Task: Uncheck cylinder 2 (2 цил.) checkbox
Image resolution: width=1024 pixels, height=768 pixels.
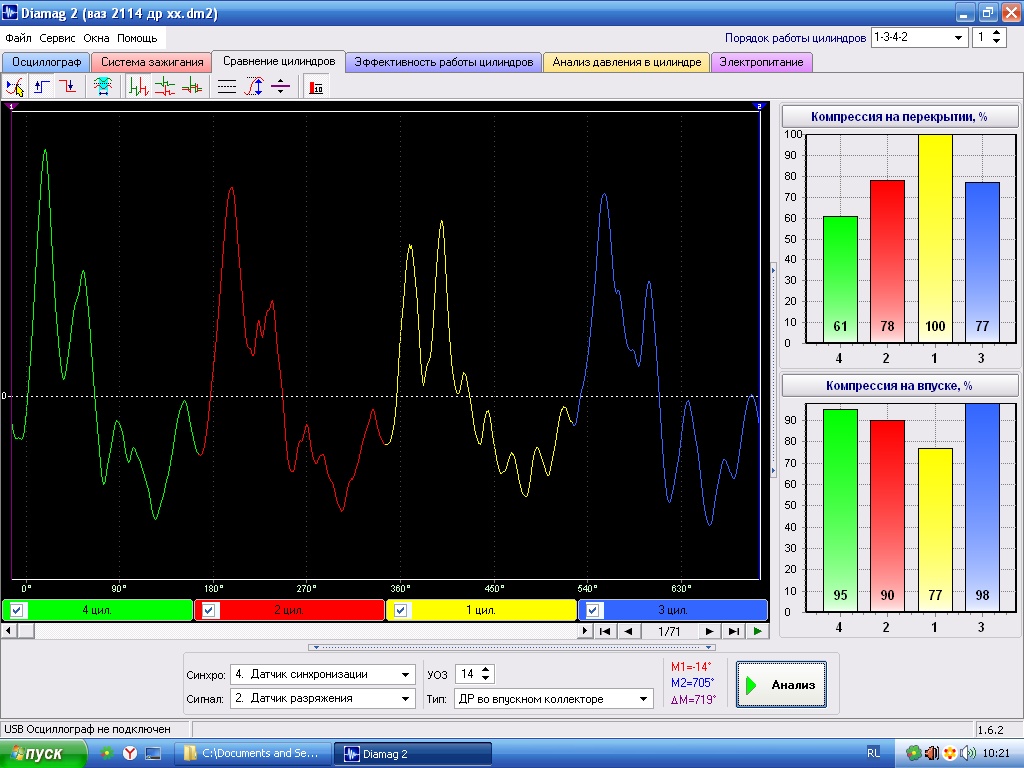Action: 208,610
